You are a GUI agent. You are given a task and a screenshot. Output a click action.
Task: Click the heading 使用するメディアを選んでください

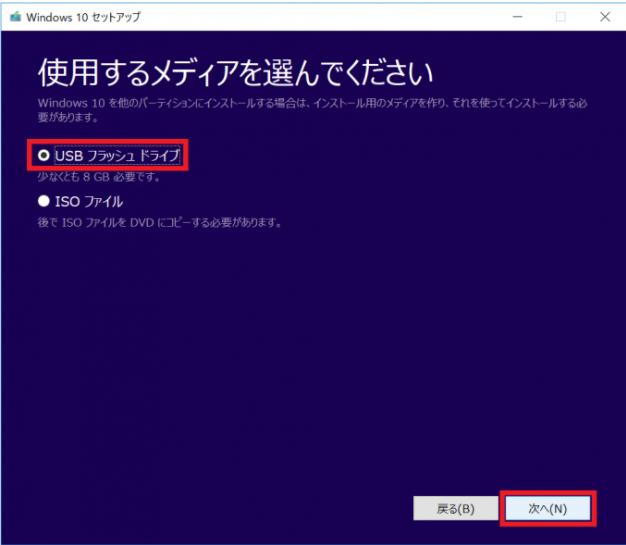pos(236,73)
